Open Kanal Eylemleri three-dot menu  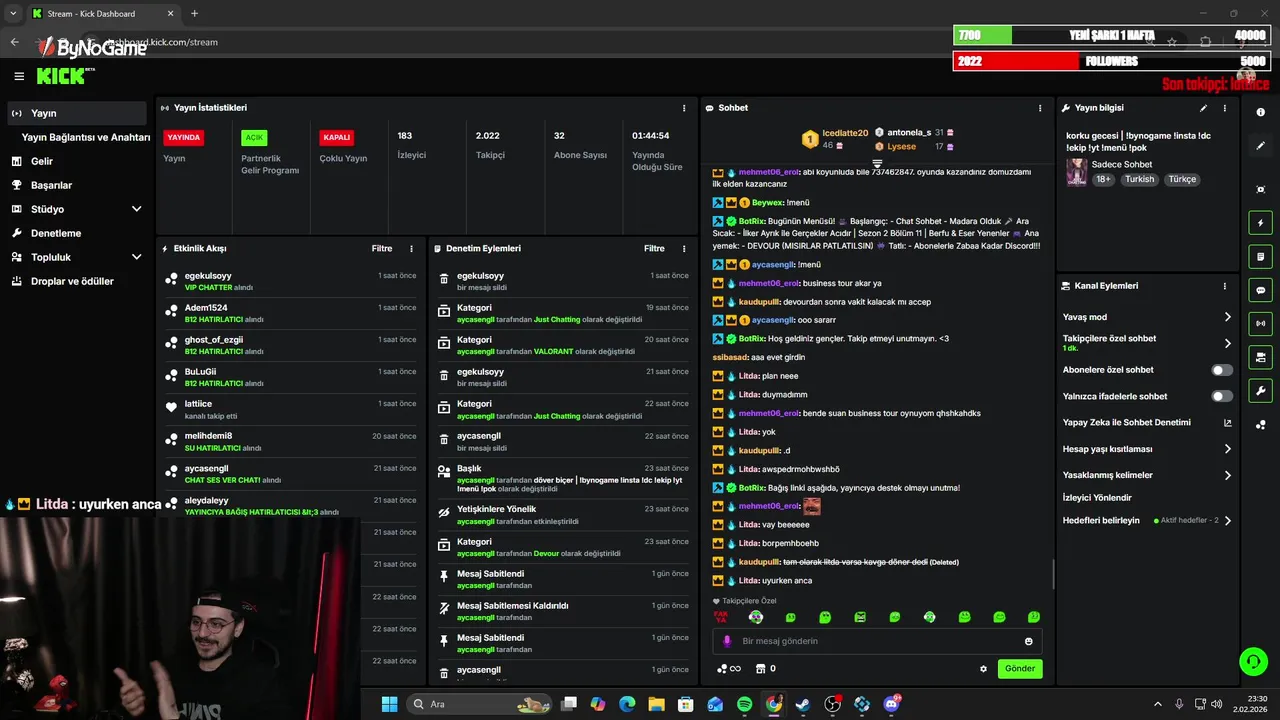tap(1224, 286)
